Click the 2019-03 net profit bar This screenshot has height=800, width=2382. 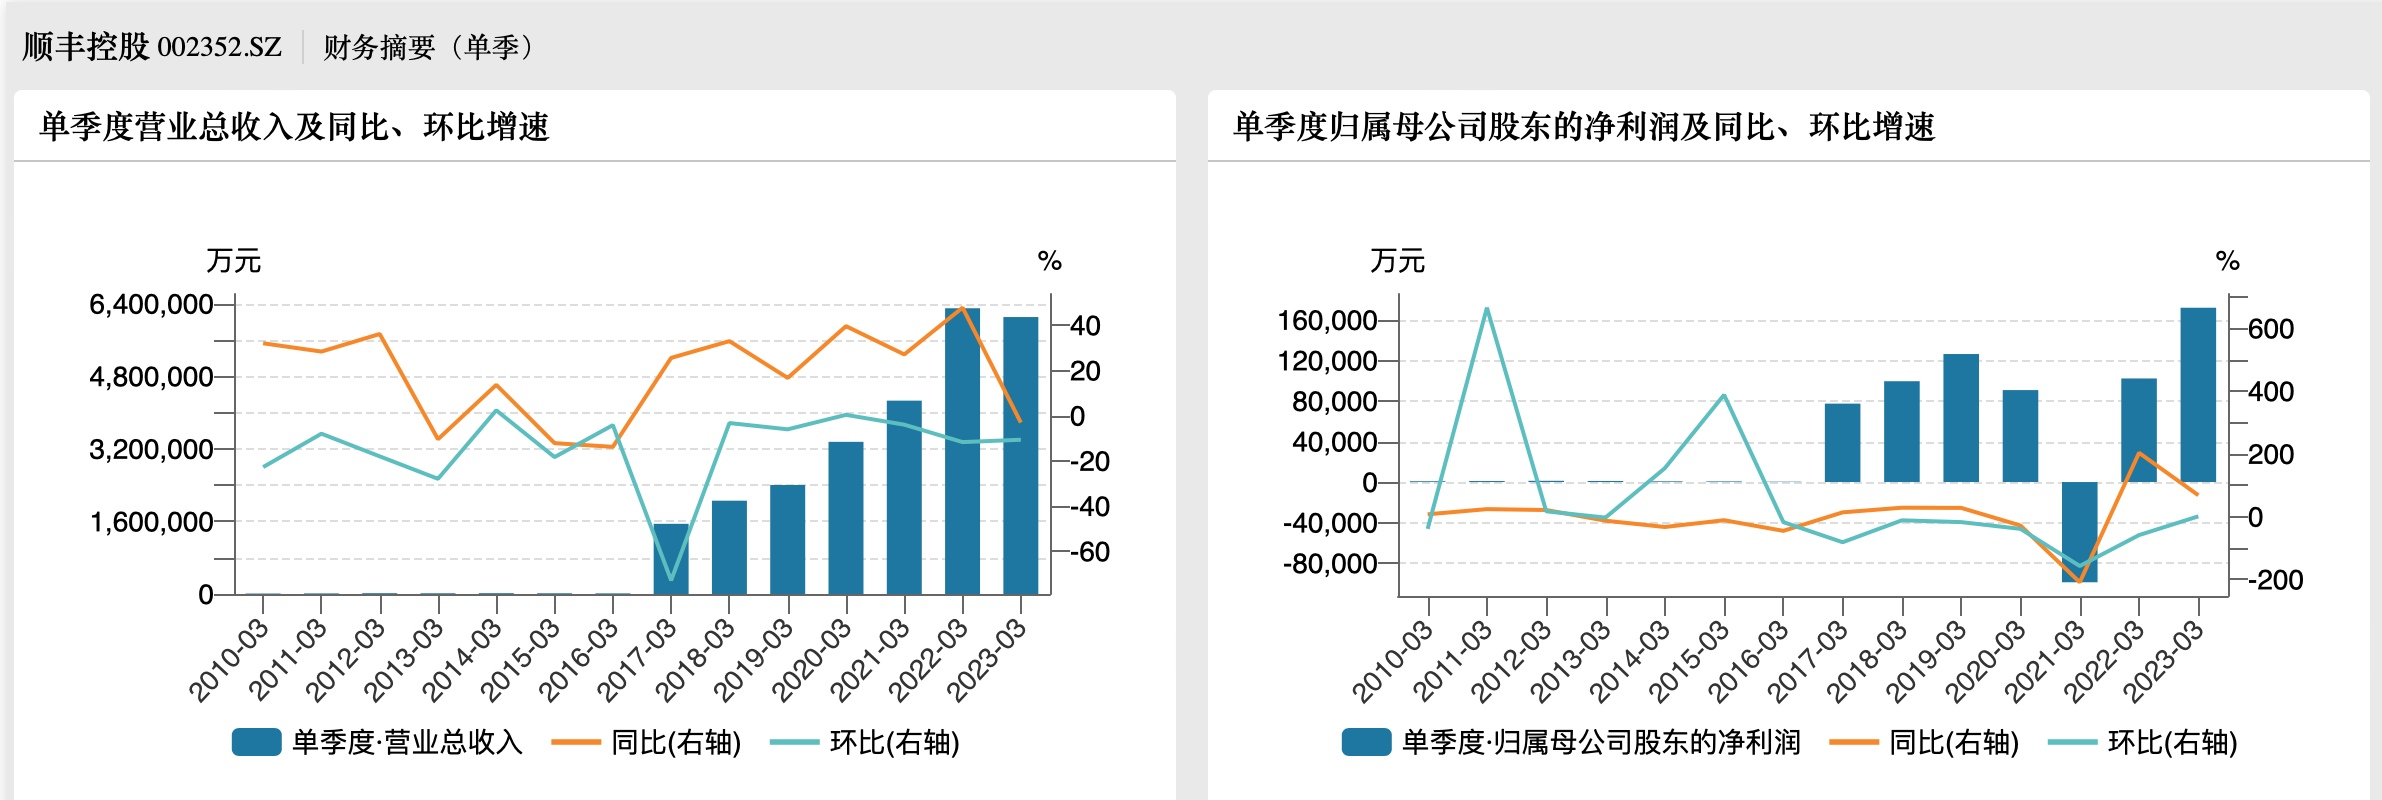pyautogui.click(x=1961, y=418)
